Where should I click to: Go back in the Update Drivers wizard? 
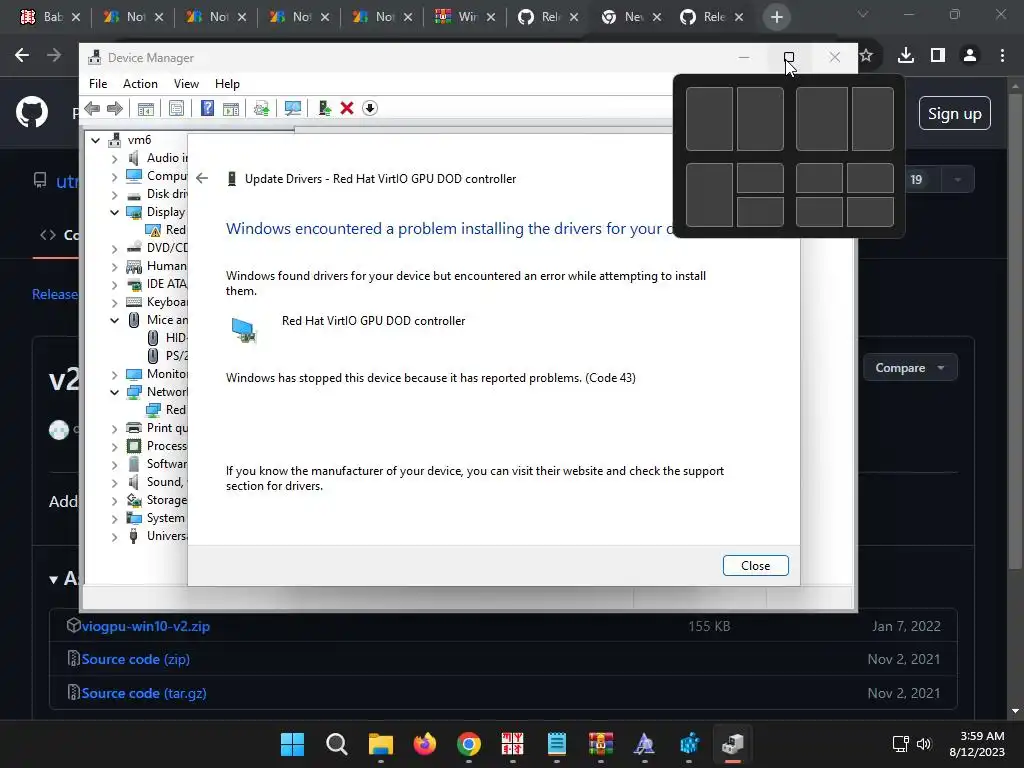(202, 178)
